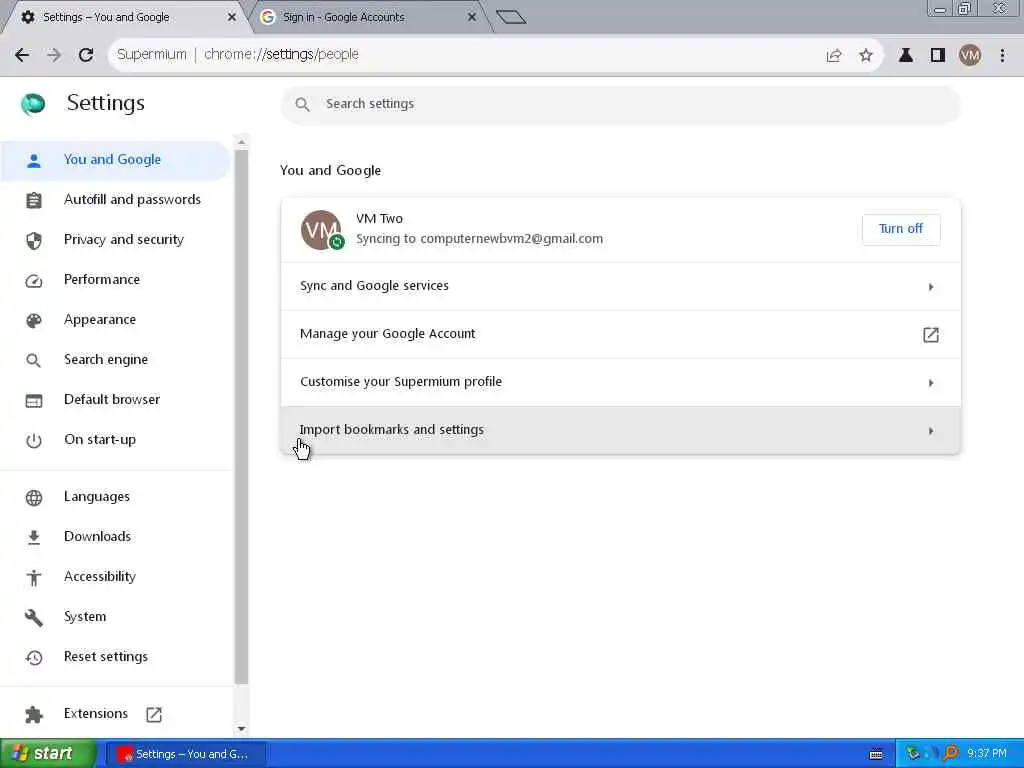Click the Performance gauge icon
Viewport: 1024px width, 768px height.
pyautogui.click(x=33, y=281)
